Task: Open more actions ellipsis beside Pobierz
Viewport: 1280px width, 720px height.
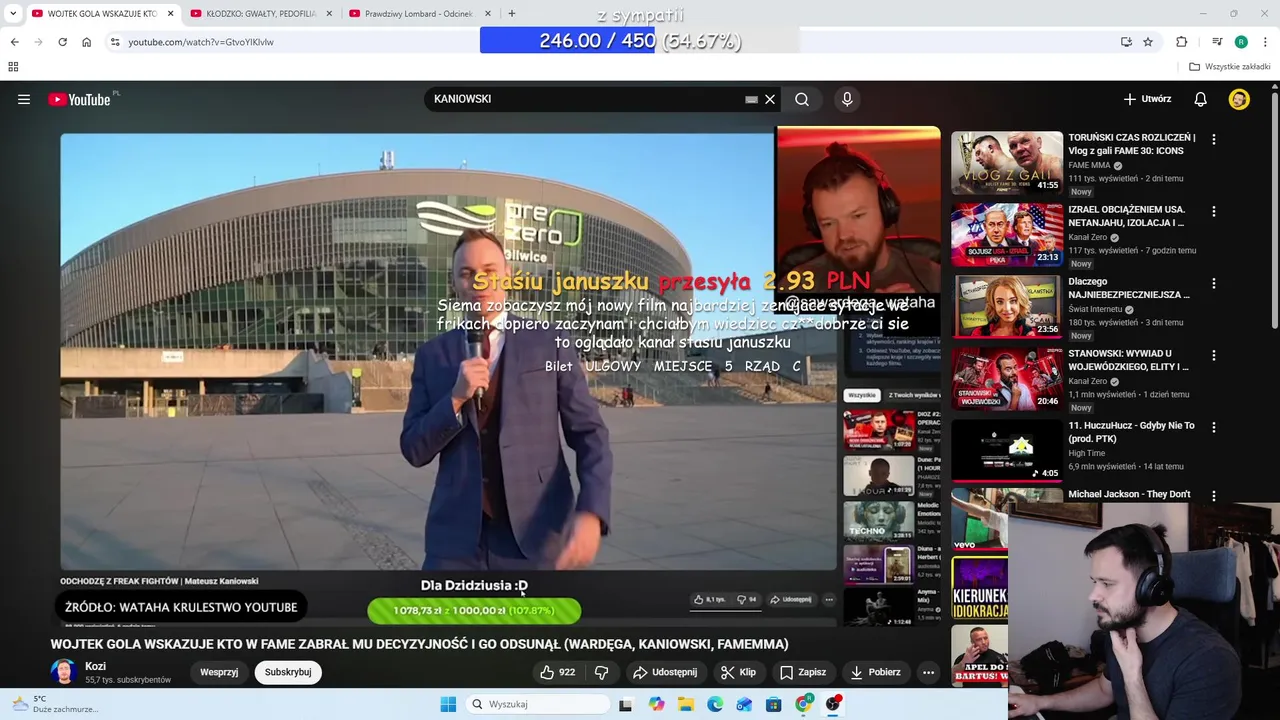Action: click(x=928, y=672)
